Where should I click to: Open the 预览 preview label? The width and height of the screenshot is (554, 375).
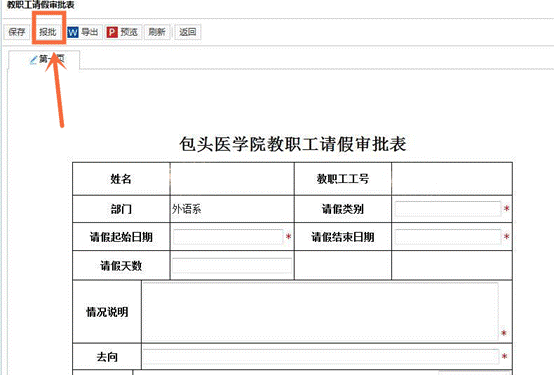[x=129, y=32]
